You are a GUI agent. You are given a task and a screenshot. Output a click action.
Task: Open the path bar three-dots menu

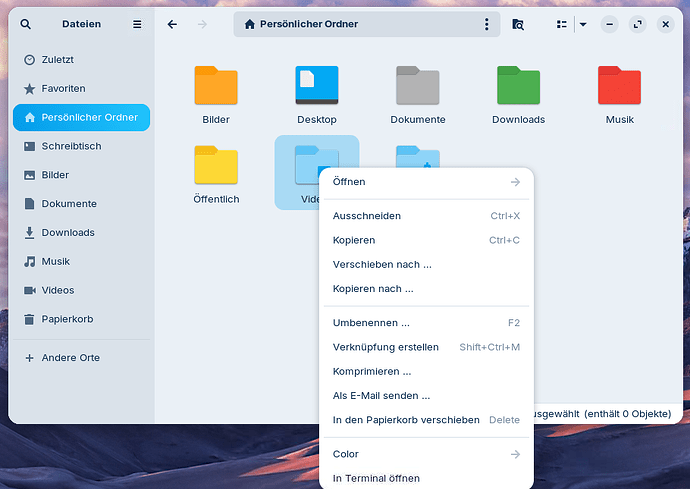[486, 24]
